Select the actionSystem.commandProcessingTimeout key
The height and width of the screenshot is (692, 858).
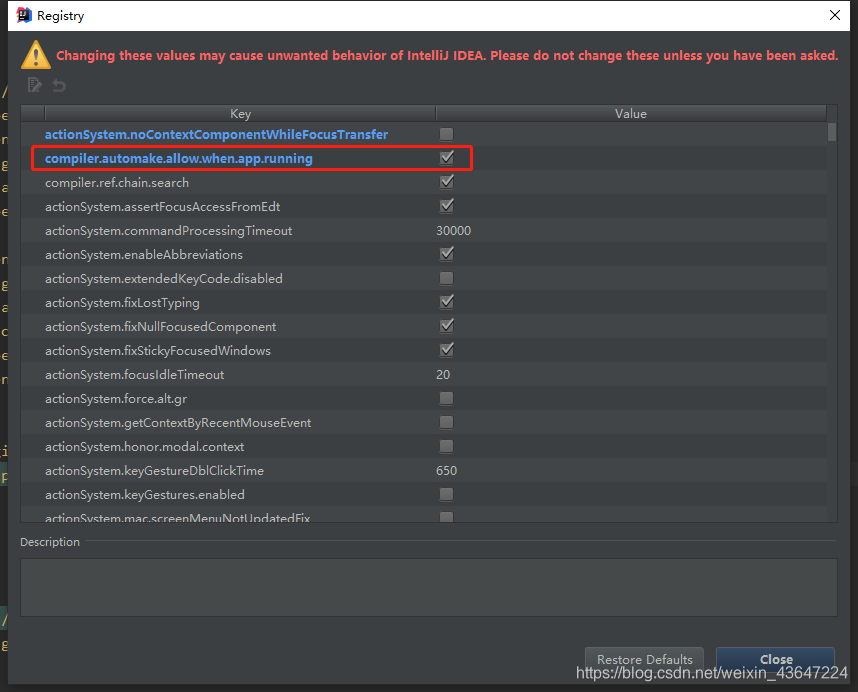point(169,231)
